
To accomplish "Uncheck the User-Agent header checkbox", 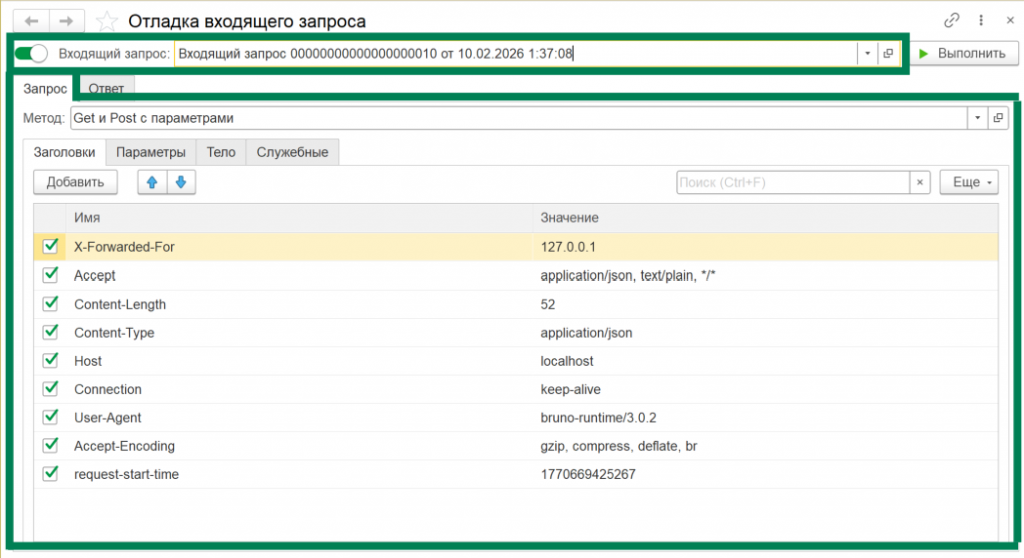I will click(x=51, y=417).
